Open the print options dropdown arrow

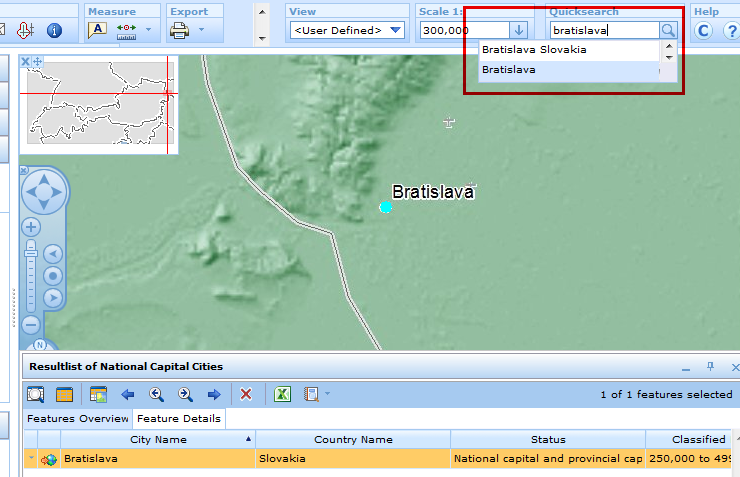tap(201, 30)
